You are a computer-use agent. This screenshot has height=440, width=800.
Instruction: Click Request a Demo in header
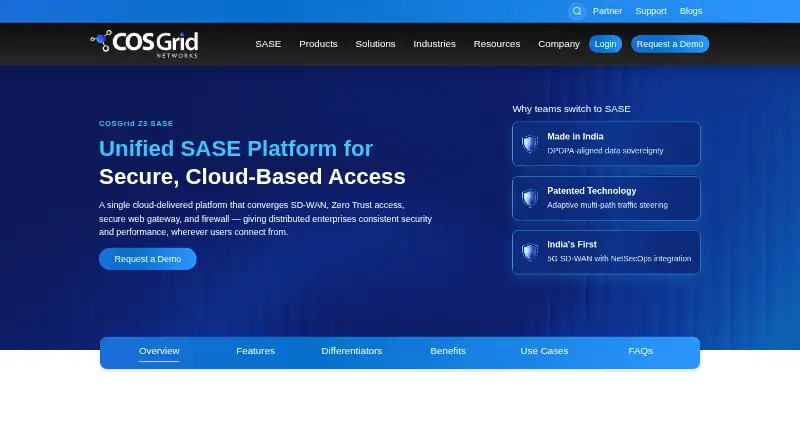(x=670, y=44)
